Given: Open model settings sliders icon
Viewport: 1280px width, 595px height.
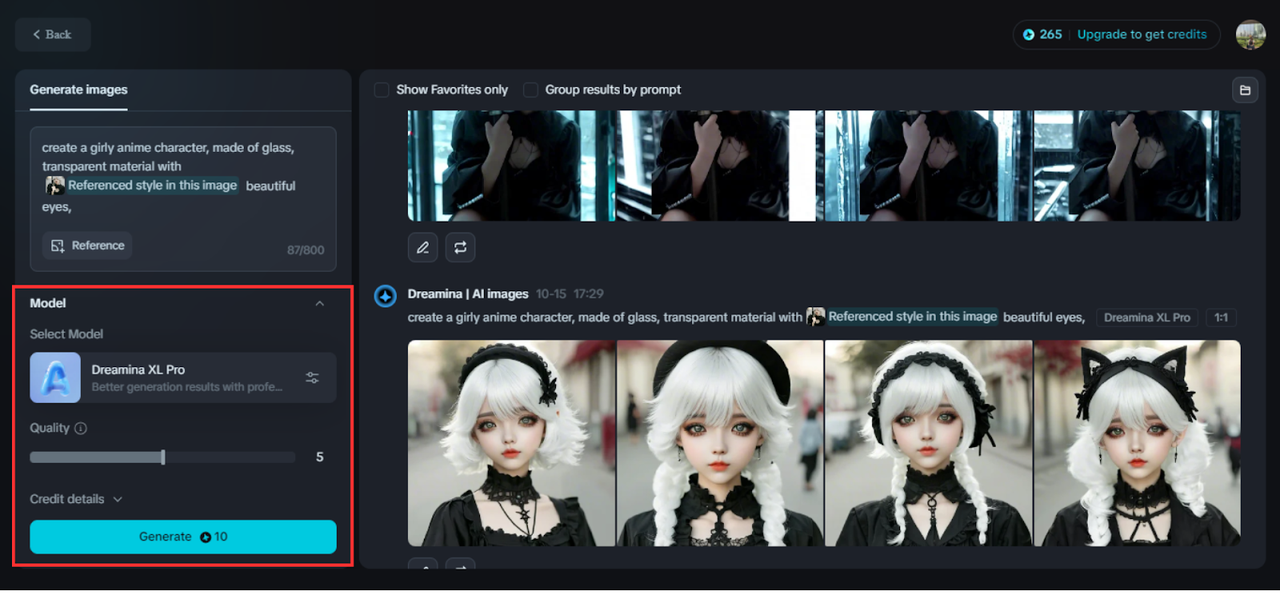Looking at the screenshot, I should coord(313,377).
